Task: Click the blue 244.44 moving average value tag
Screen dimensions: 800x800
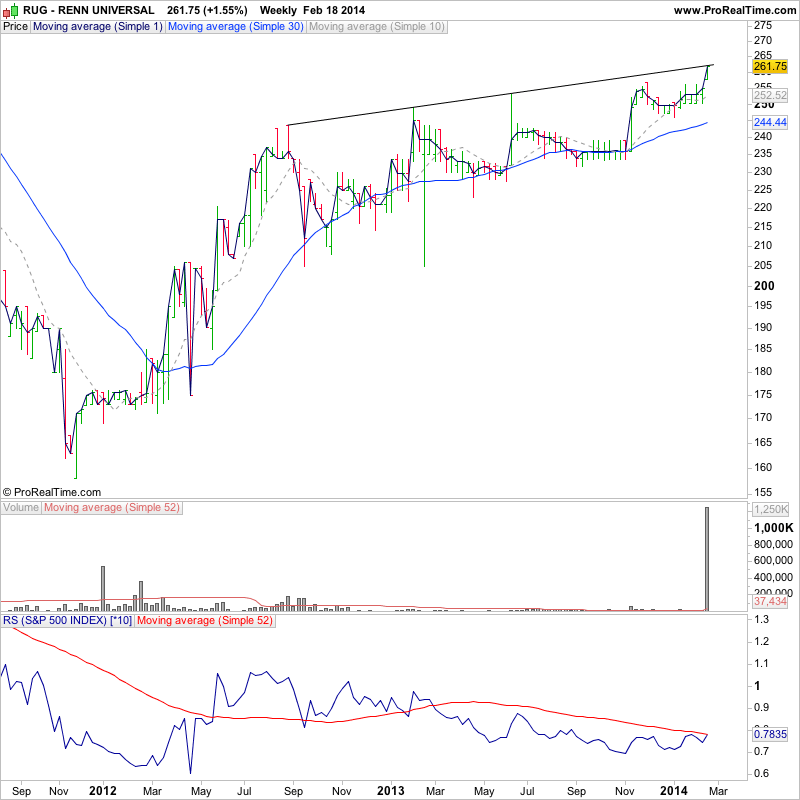Action: 770,122
